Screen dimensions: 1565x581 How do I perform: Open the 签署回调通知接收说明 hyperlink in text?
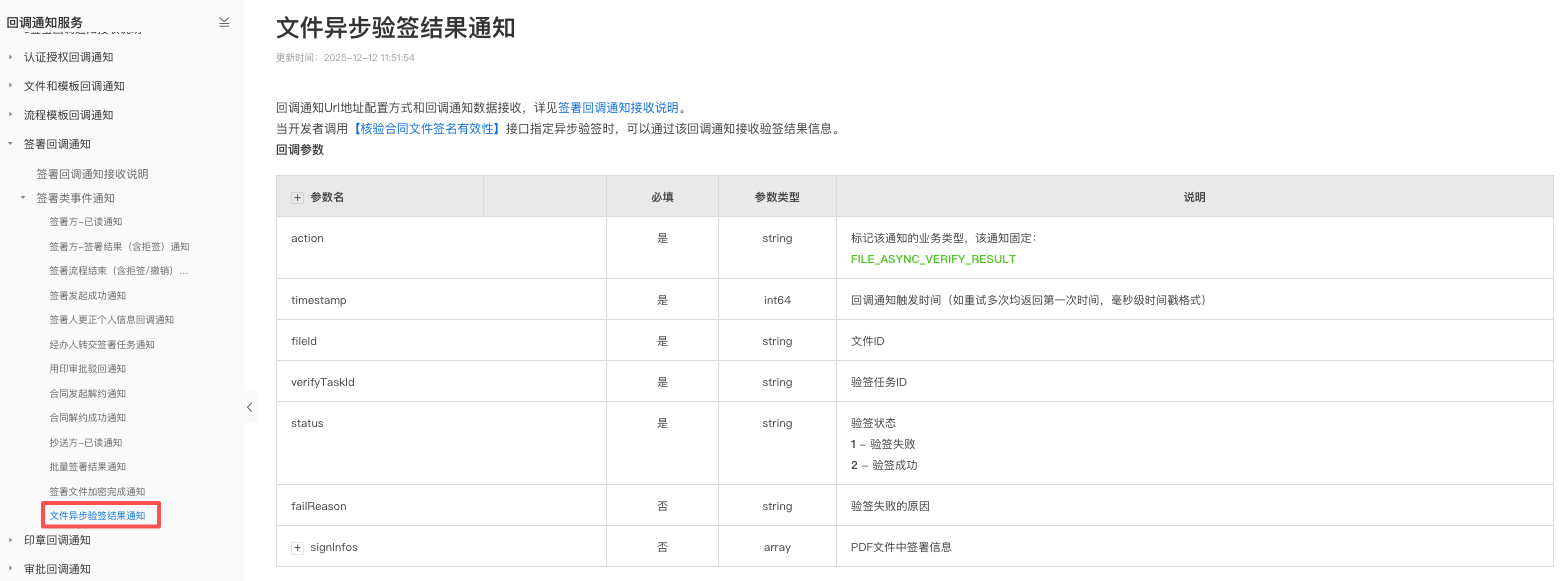tap(618, 108)
